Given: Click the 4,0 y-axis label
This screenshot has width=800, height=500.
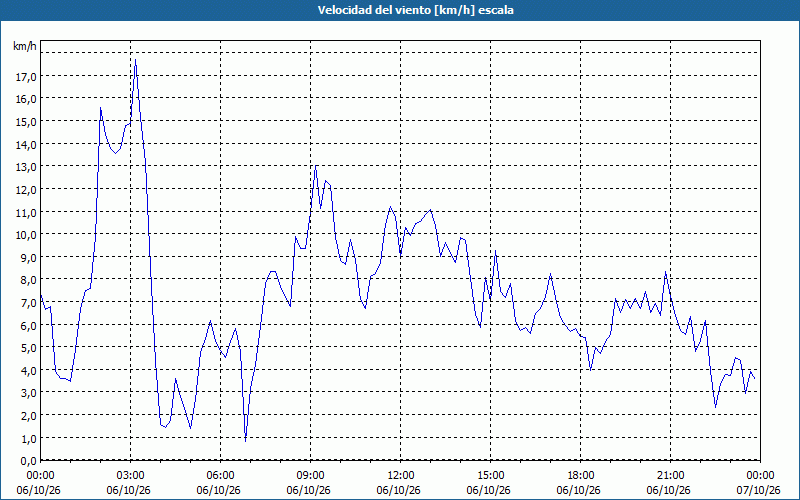Looking at the screenshot, I should 29,371.
